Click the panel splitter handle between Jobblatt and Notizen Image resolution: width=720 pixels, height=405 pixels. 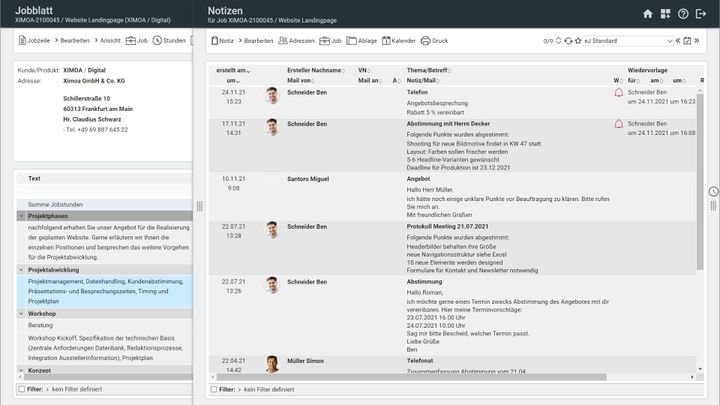[199, 206]
